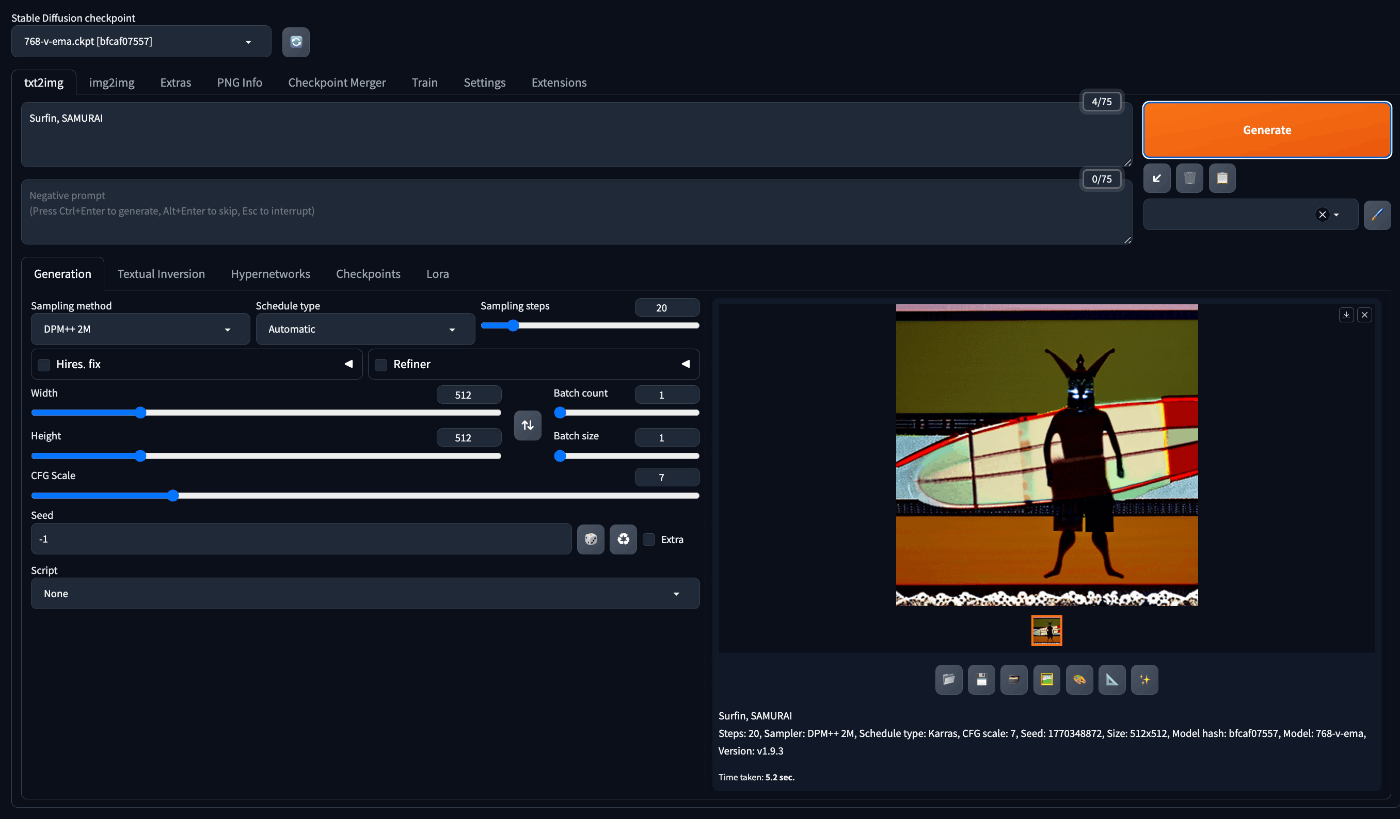This screenshot has width=1400, height=819.
Task: Download the generated image from the preview
Action: click(1346, 314)
